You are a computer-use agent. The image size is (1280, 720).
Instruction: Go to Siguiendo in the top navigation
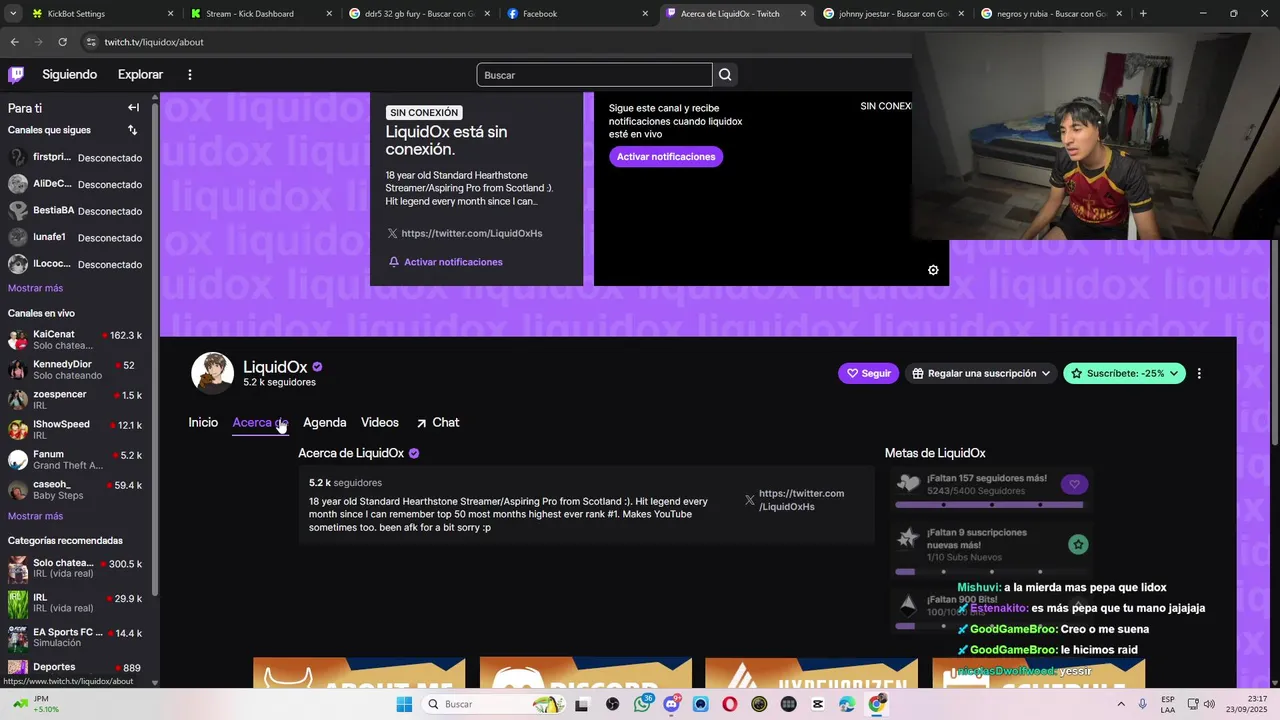(69, 75)
